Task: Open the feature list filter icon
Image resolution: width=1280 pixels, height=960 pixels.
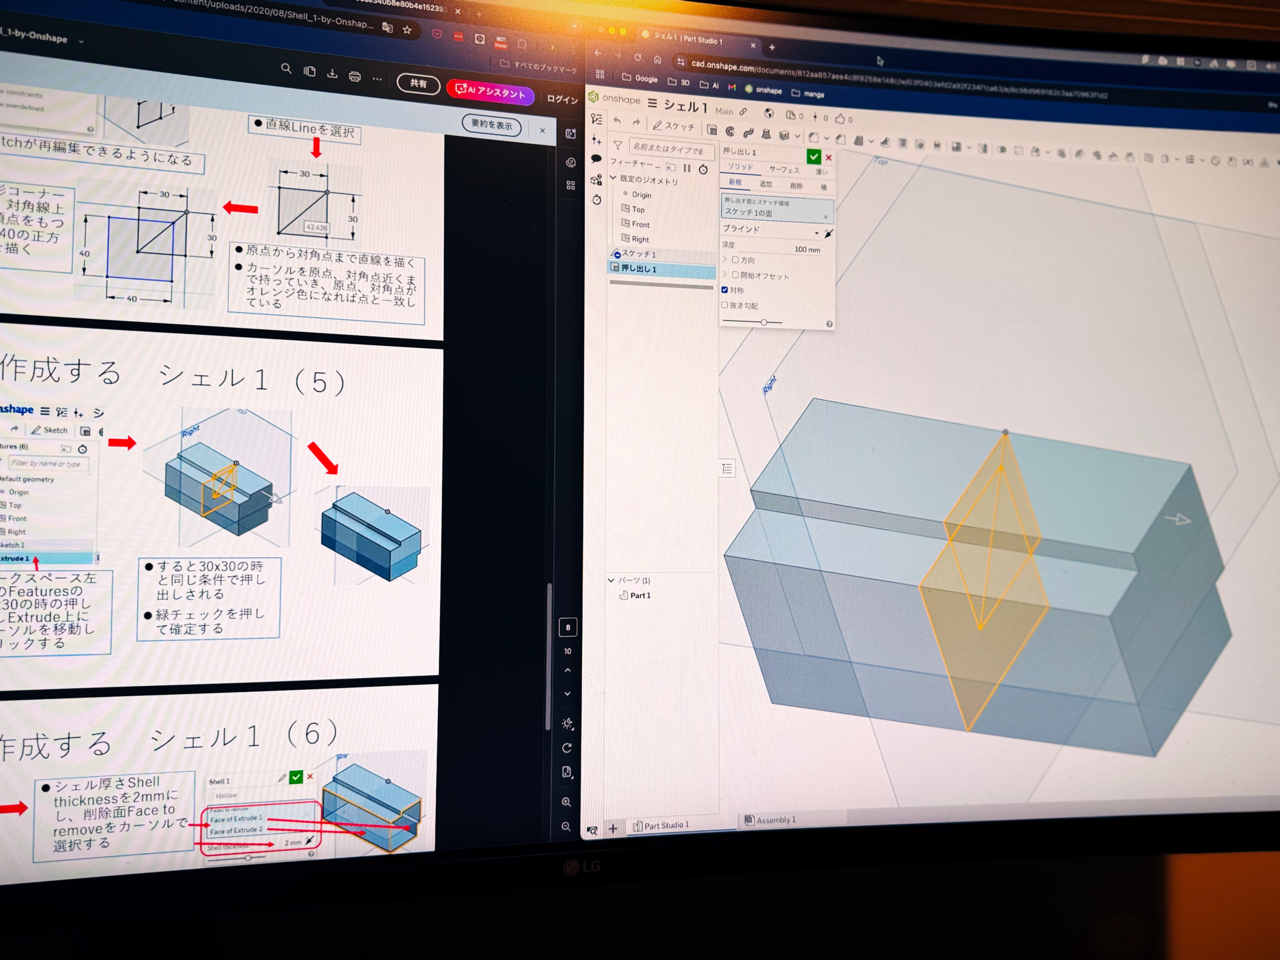Action: pos(618,145)
